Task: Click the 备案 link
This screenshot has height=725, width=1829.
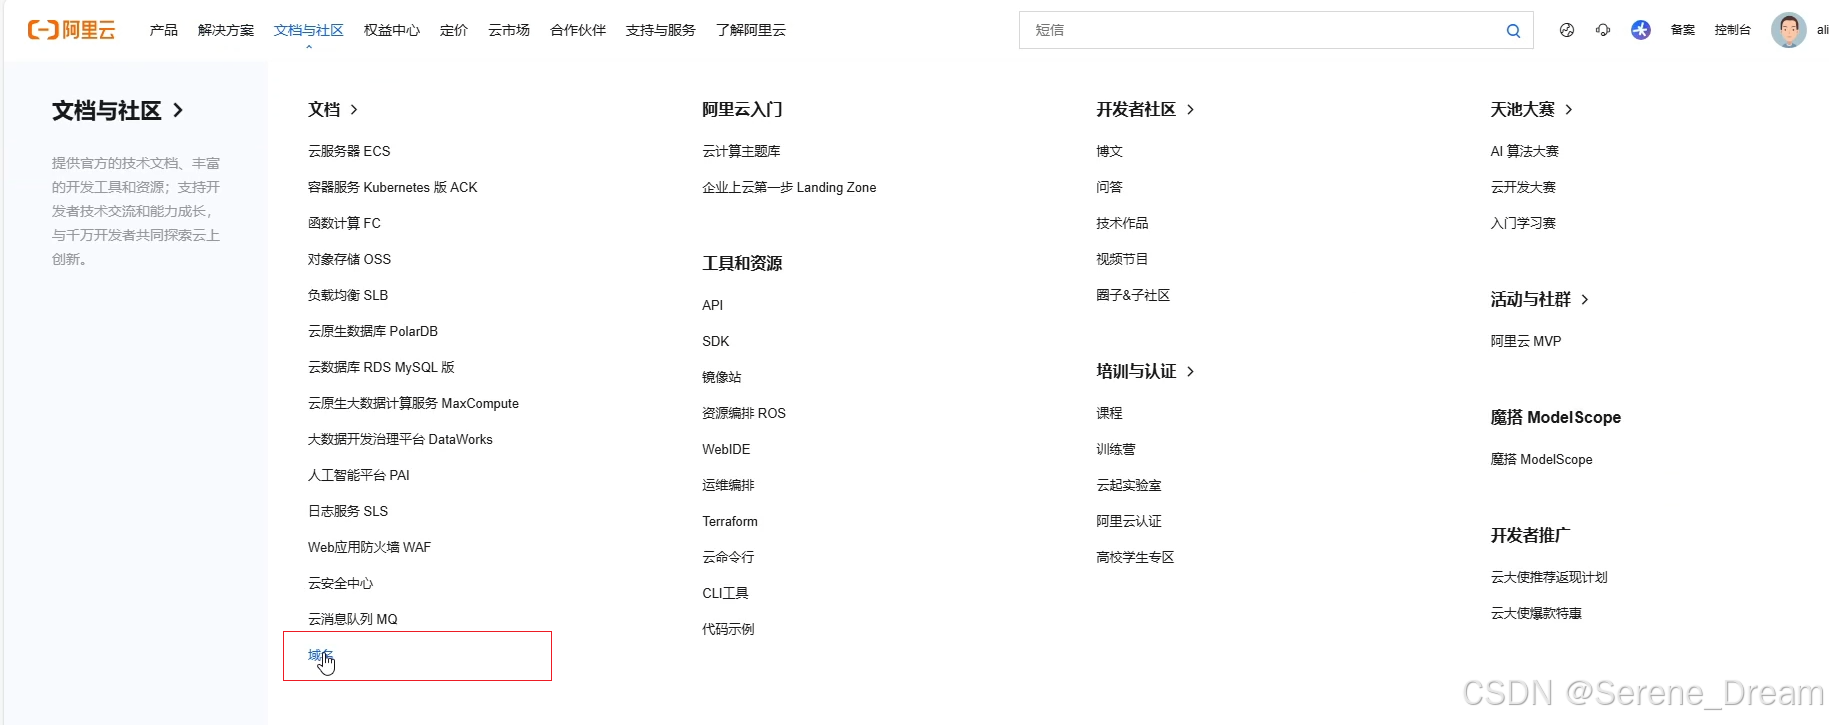Action: (1683, 30)
